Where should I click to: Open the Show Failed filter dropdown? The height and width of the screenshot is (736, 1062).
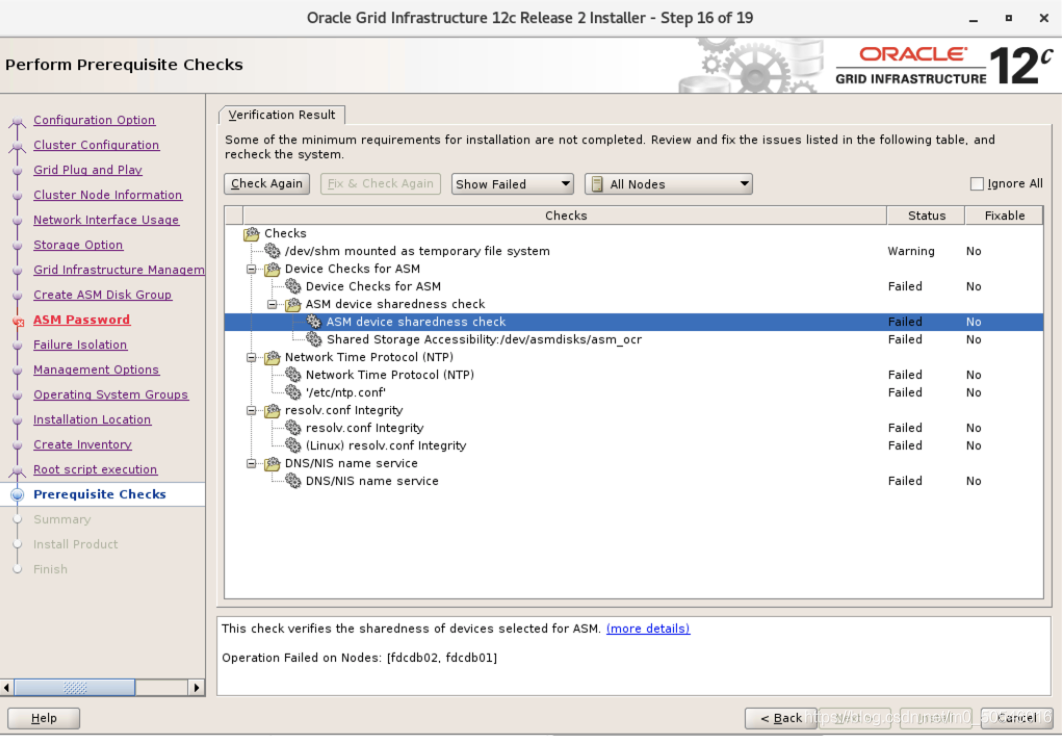point(512,184)
